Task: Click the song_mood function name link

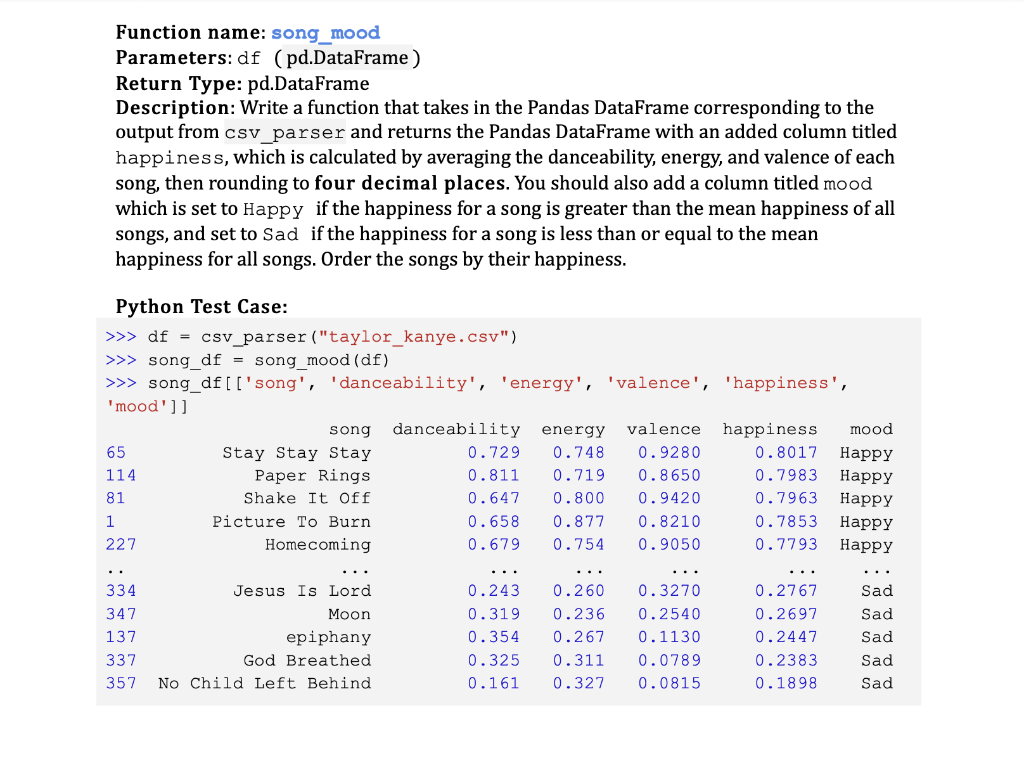Action: 325,32
